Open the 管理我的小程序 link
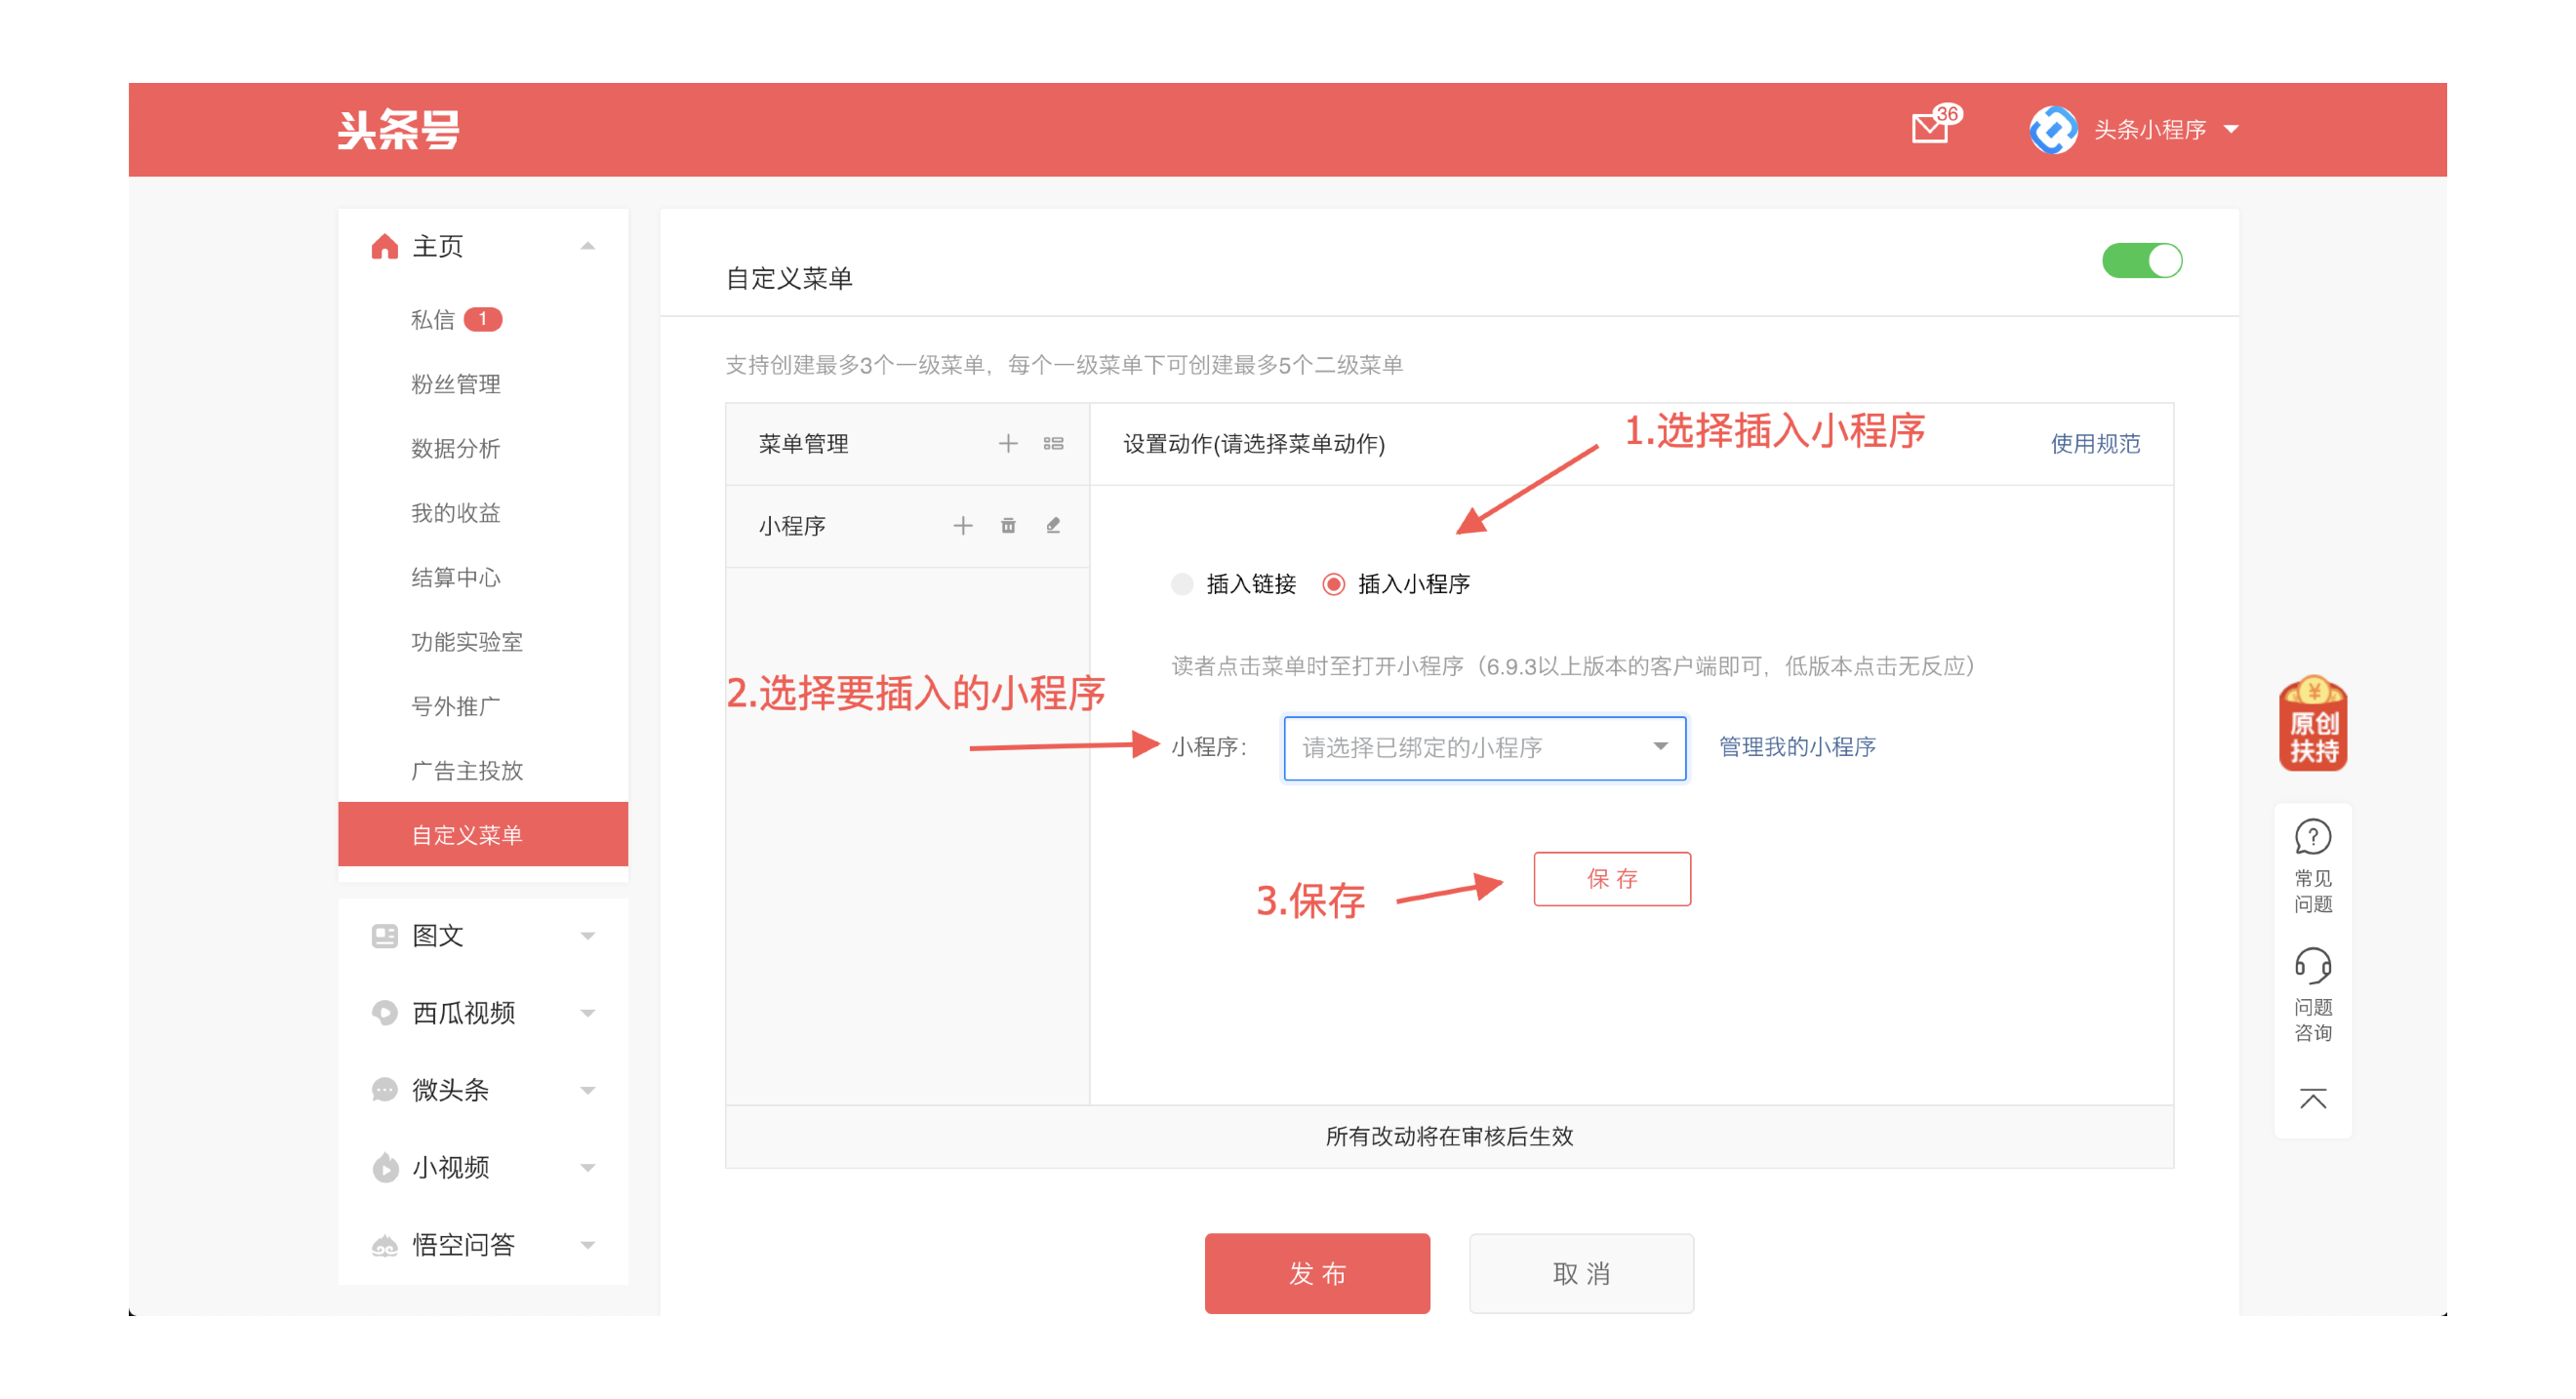The width and height of the screenshot is (2576, 1399). click(1797, 746)
